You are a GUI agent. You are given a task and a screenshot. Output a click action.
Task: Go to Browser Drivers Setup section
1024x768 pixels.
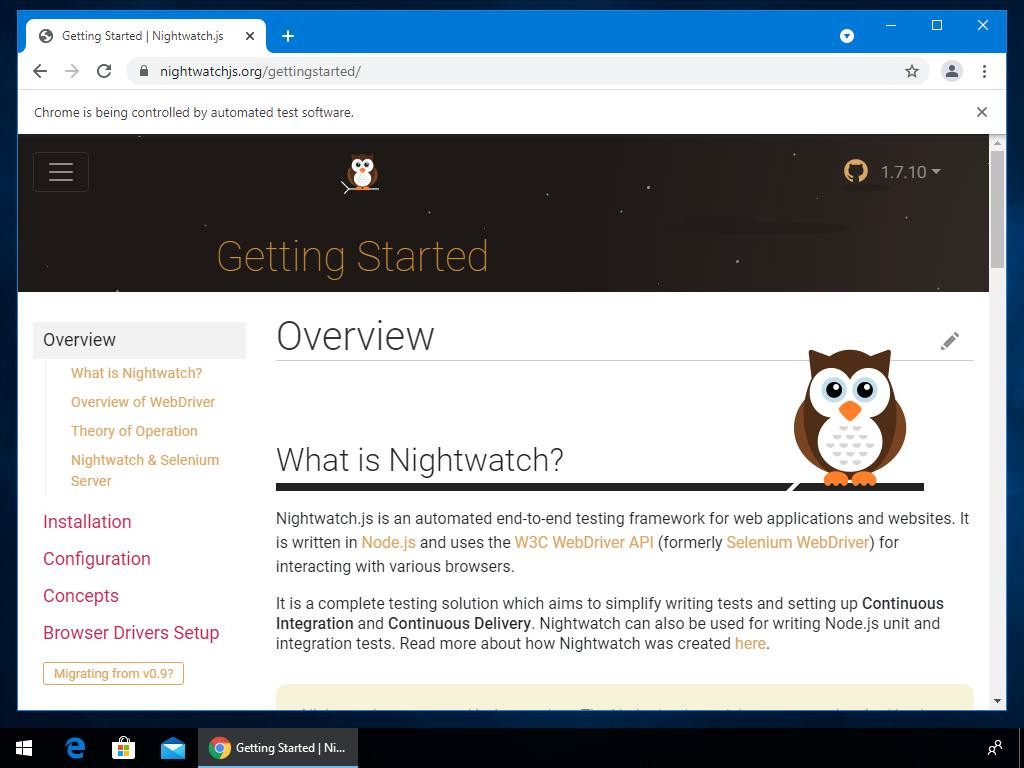click(131, 633)
